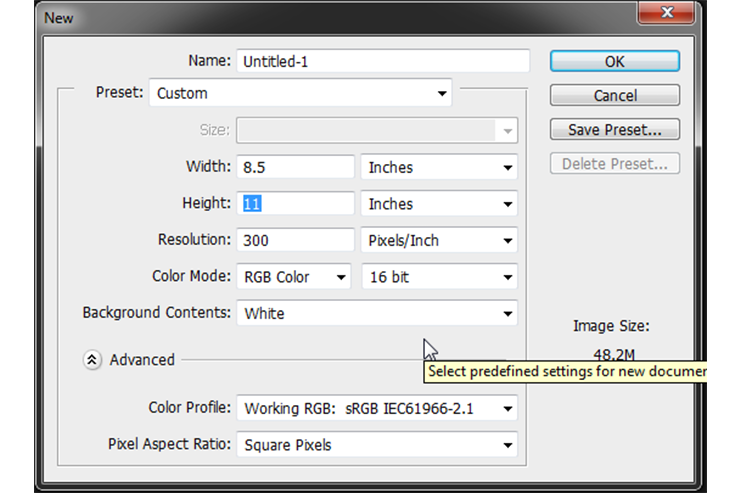This screenshot has width=740, height=493.
Task: Open the Preset dropdown showing Custom
Action: [x=300, y=93]
